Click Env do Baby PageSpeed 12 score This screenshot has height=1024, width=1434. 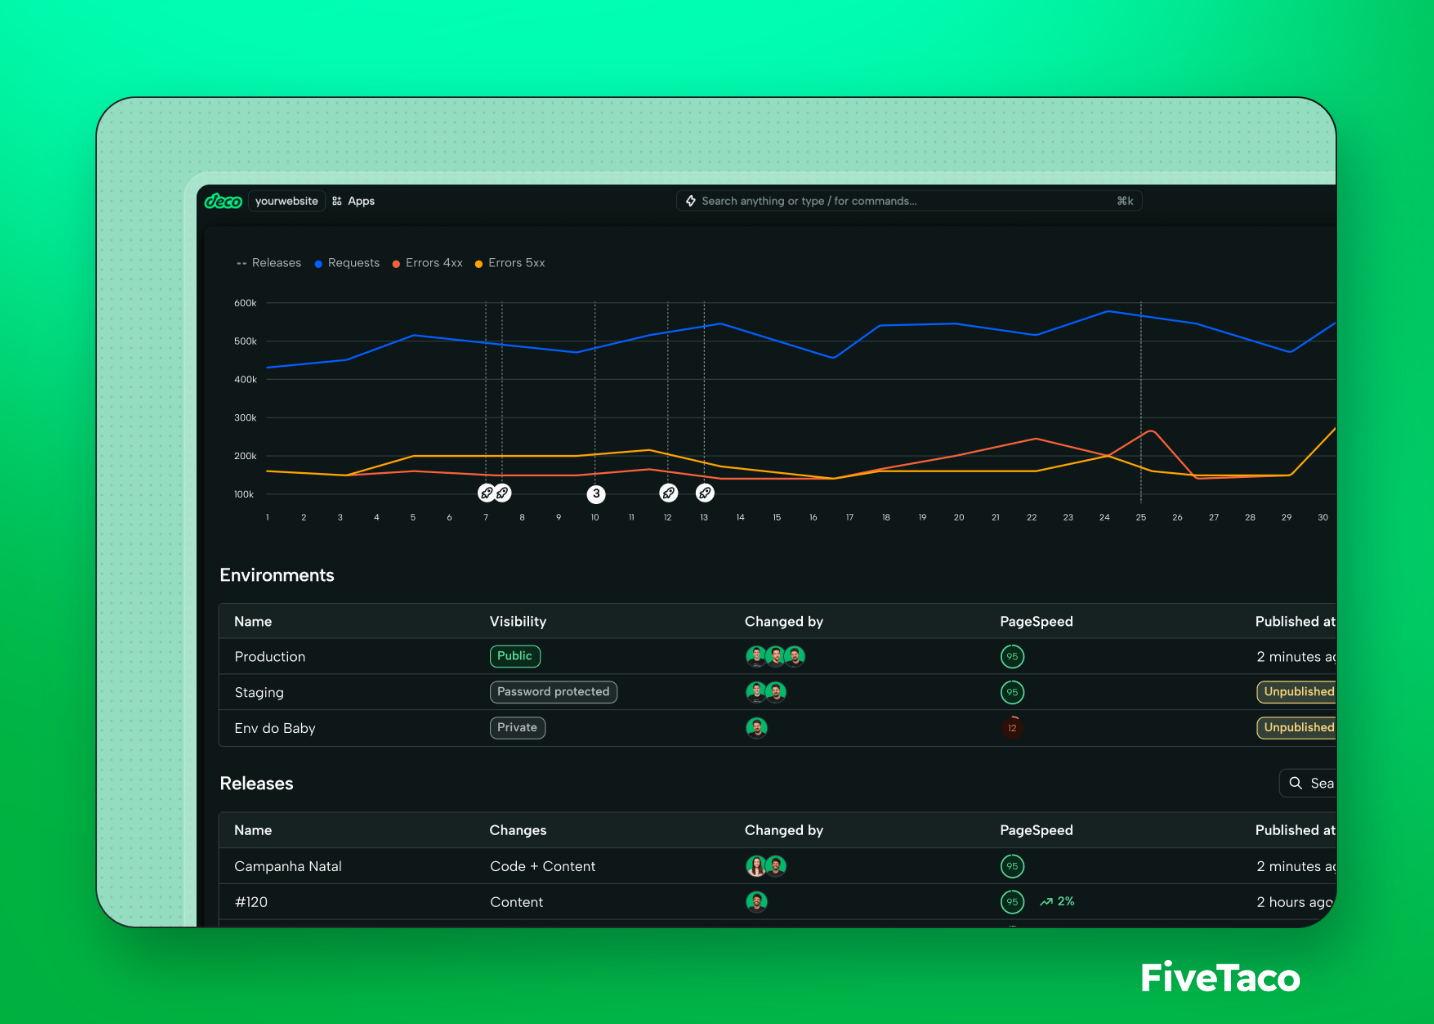[x=1012, y=728]
